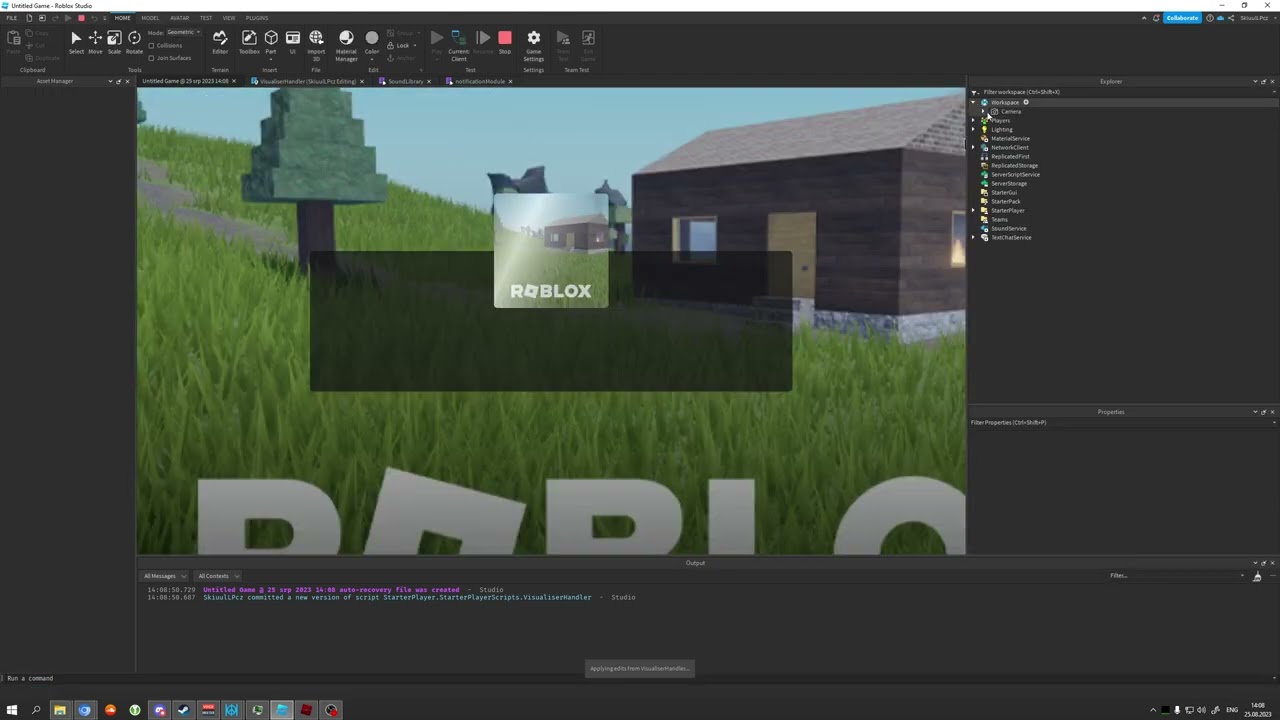This screenshot has width=1280, height=720.
Task: Switch to the SoundLibrary script tab
Action: (x=405, y=81)
